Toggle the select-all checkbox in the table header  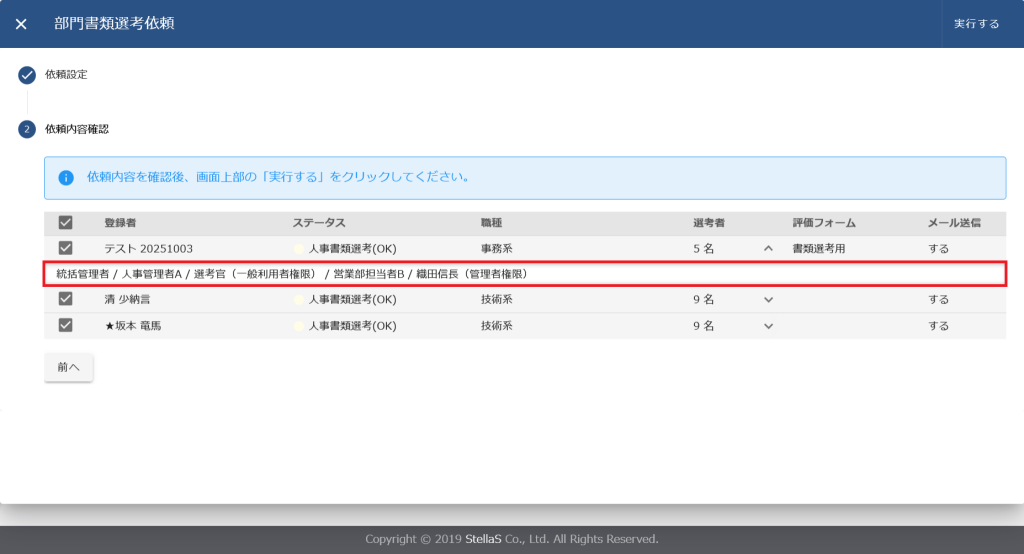(66, 223)
